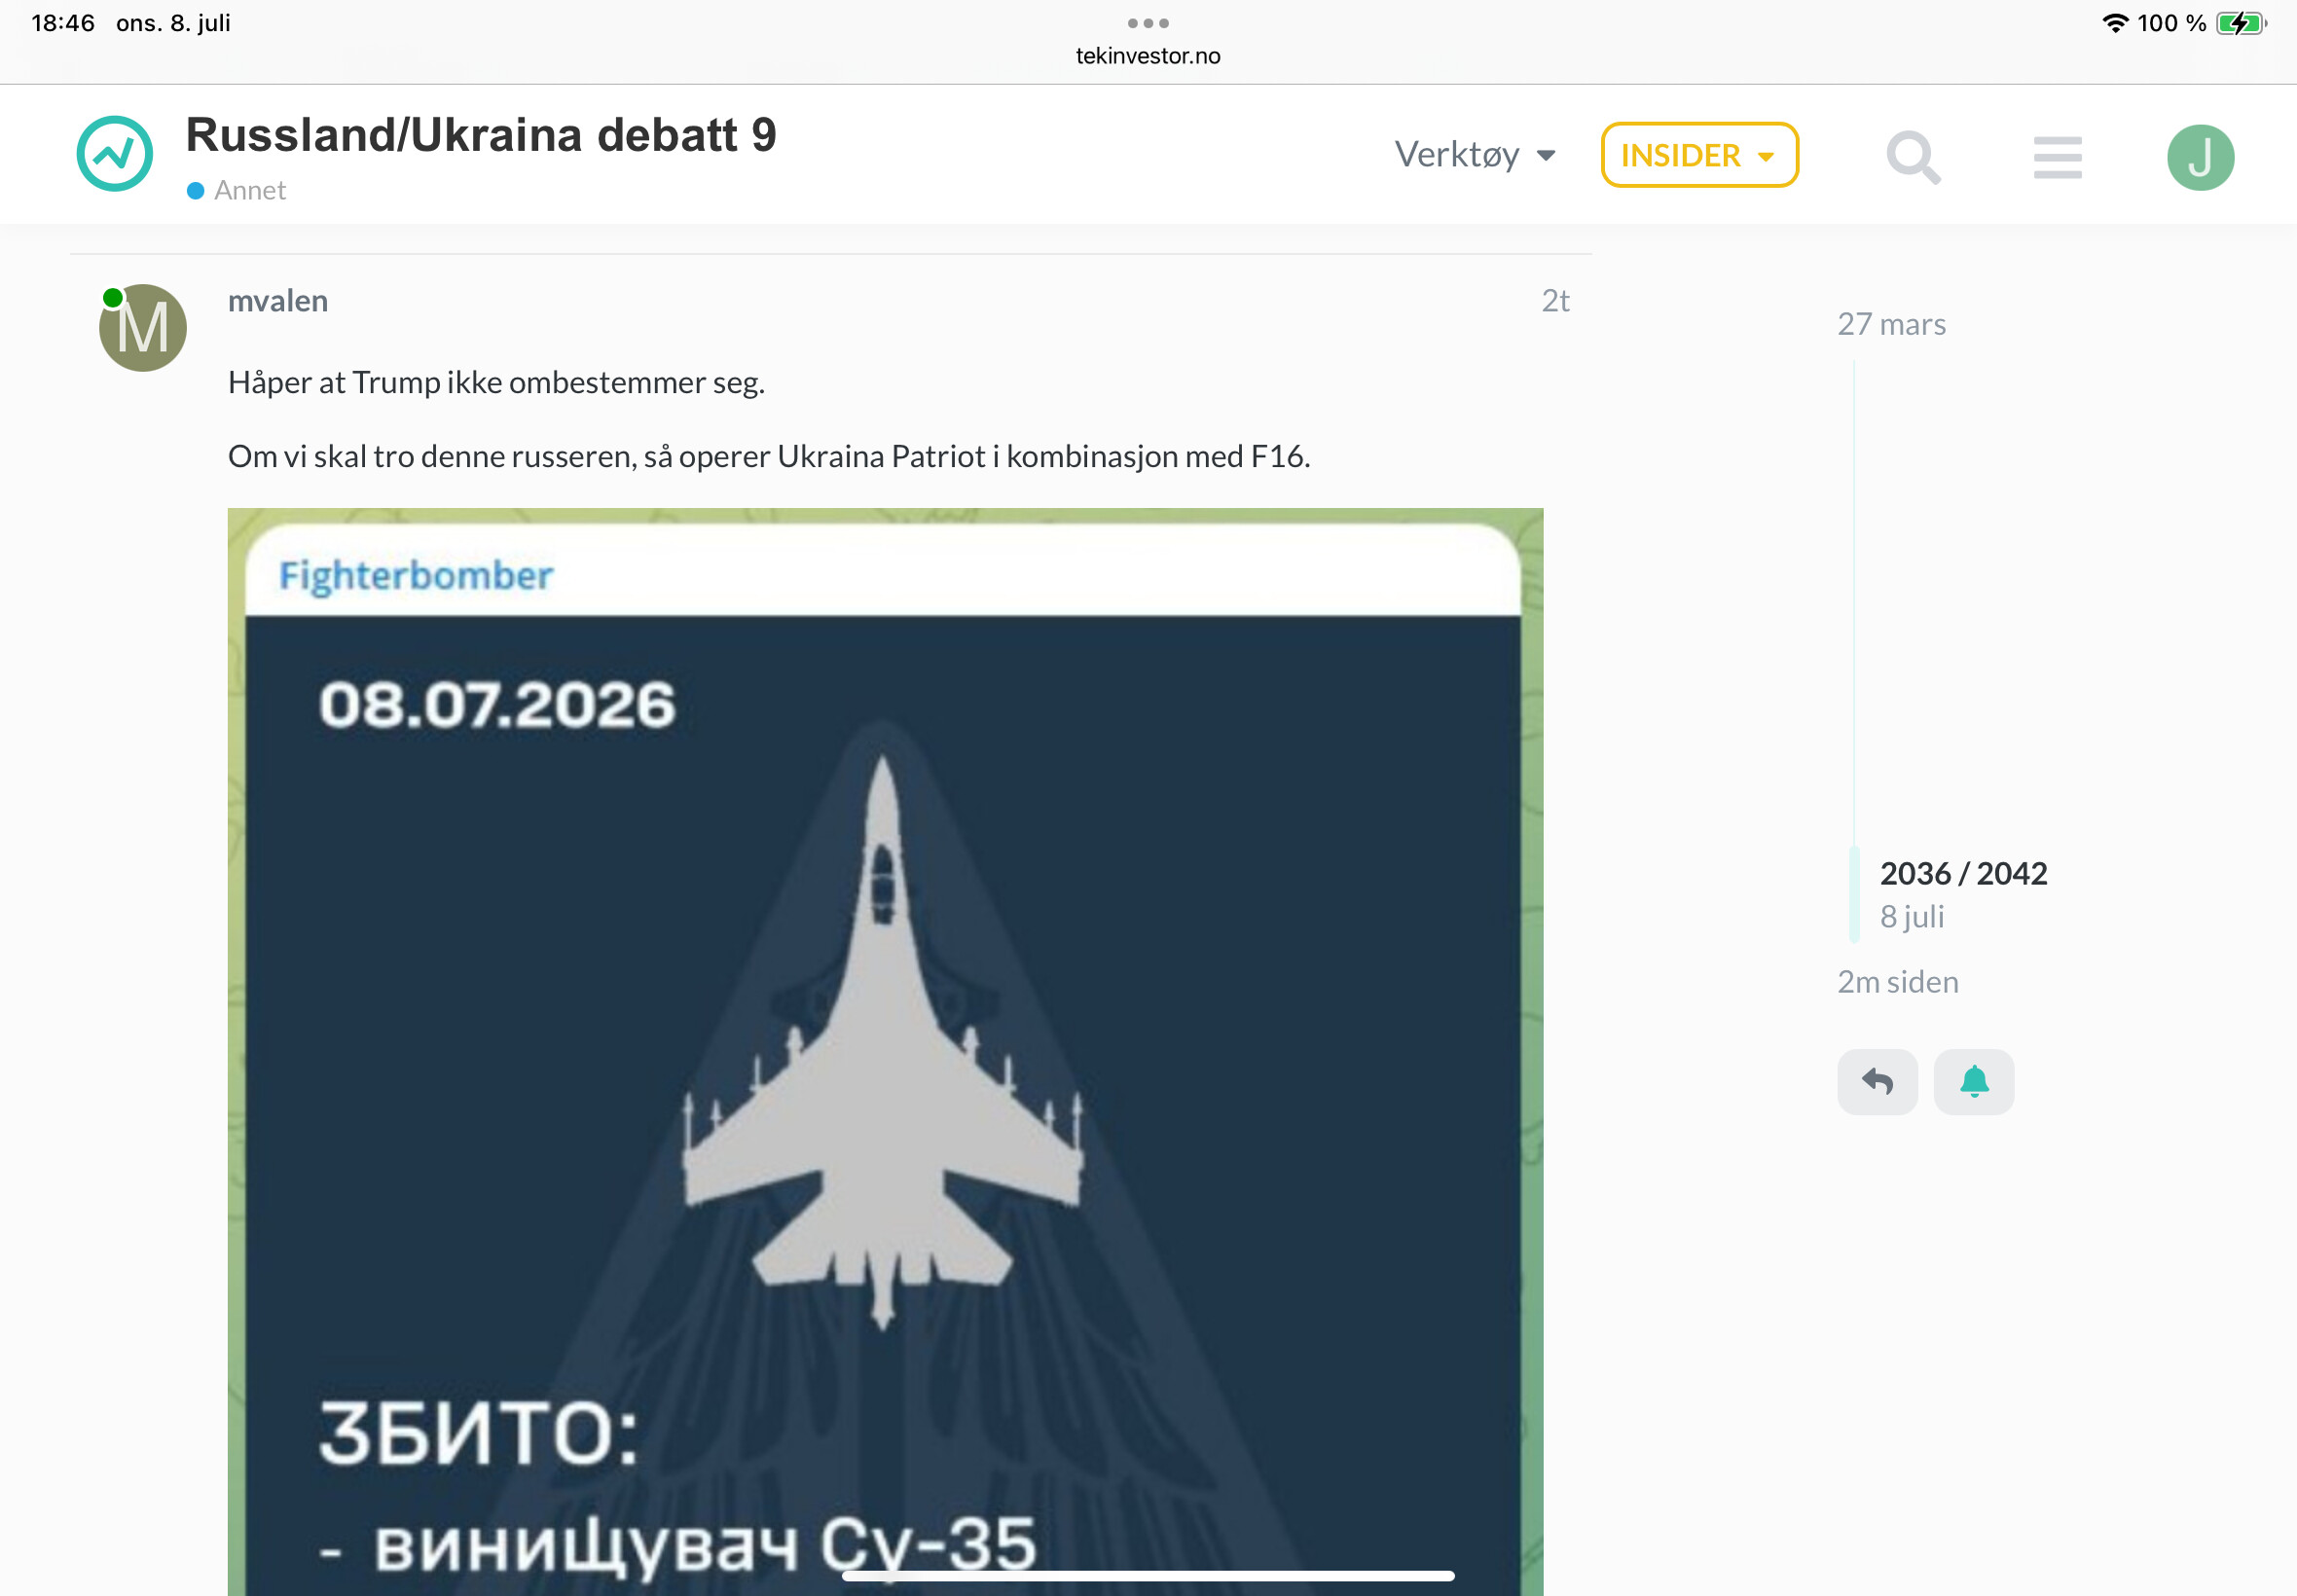Tap the tekinvestor.no address bar
The height and width of the screenshot is (1596, 2297).
tap(1148, 56)
